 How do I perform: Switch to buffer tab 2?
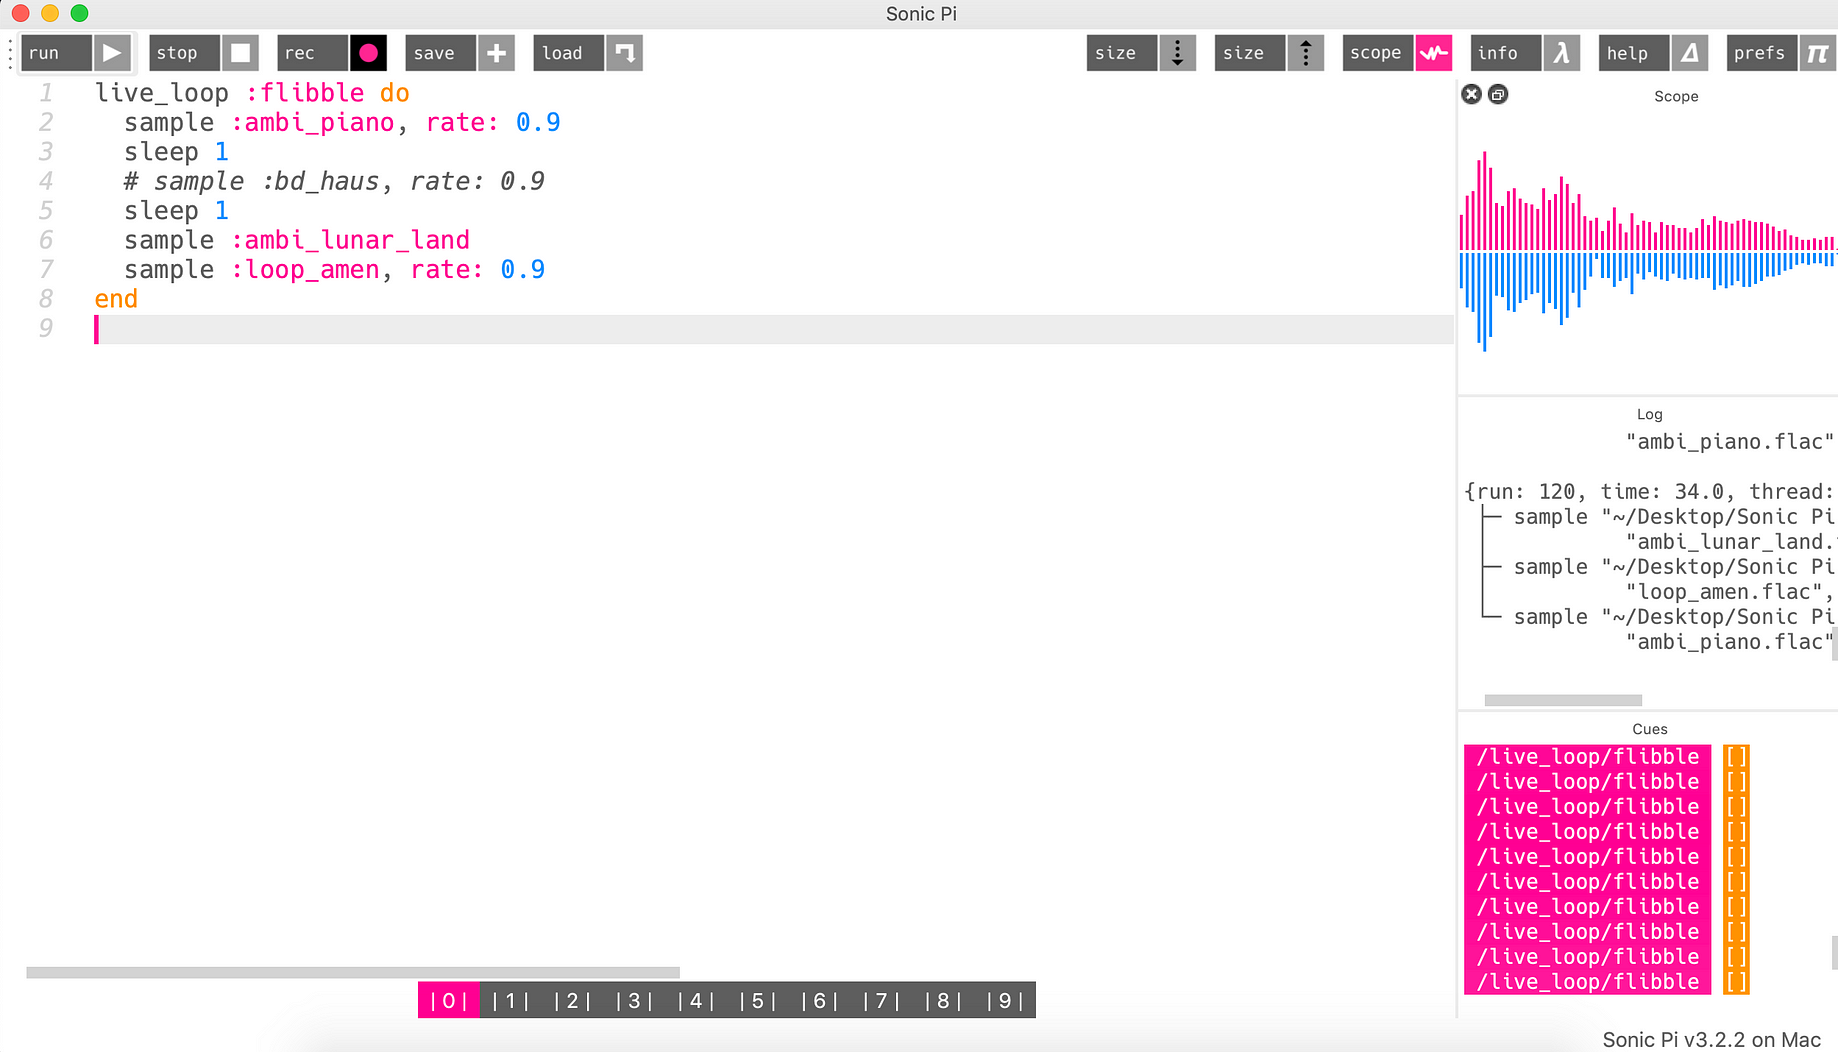tap(572, 1000)
